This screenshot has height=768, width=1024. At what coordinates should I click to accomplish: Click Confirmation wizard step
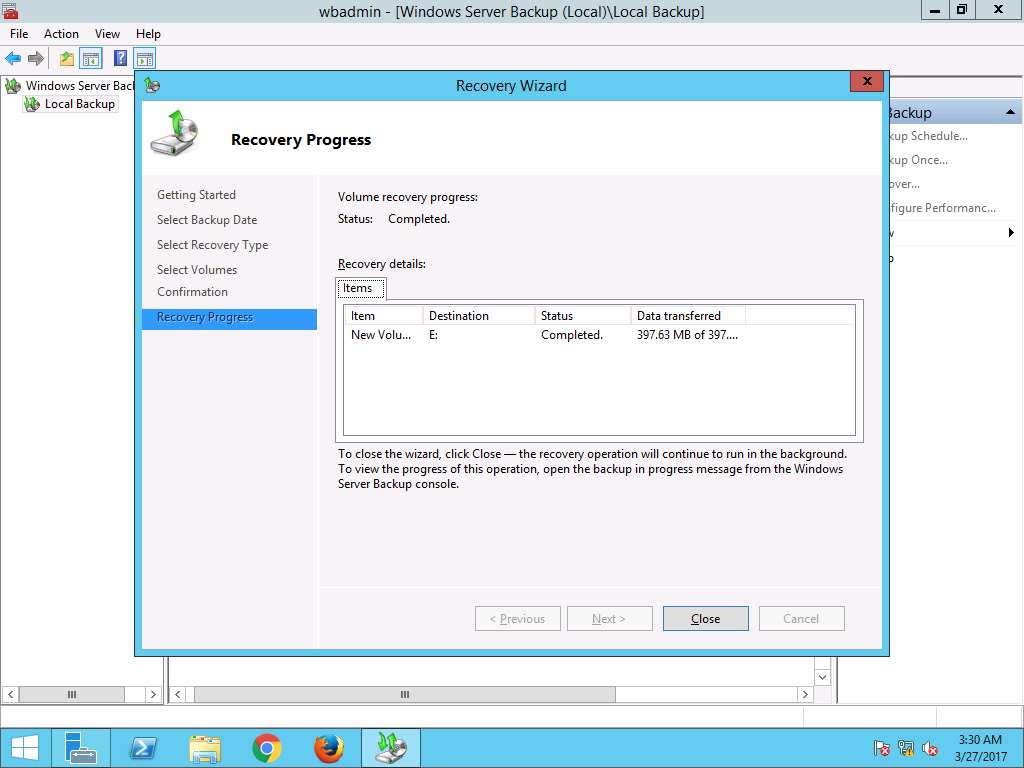[192, 292]
